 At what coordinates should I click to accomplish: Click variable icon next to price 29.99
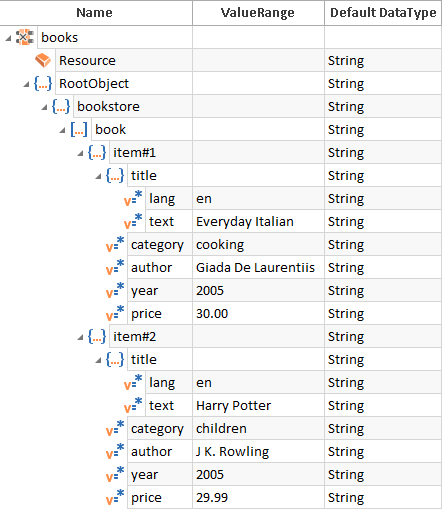point(115,497)
